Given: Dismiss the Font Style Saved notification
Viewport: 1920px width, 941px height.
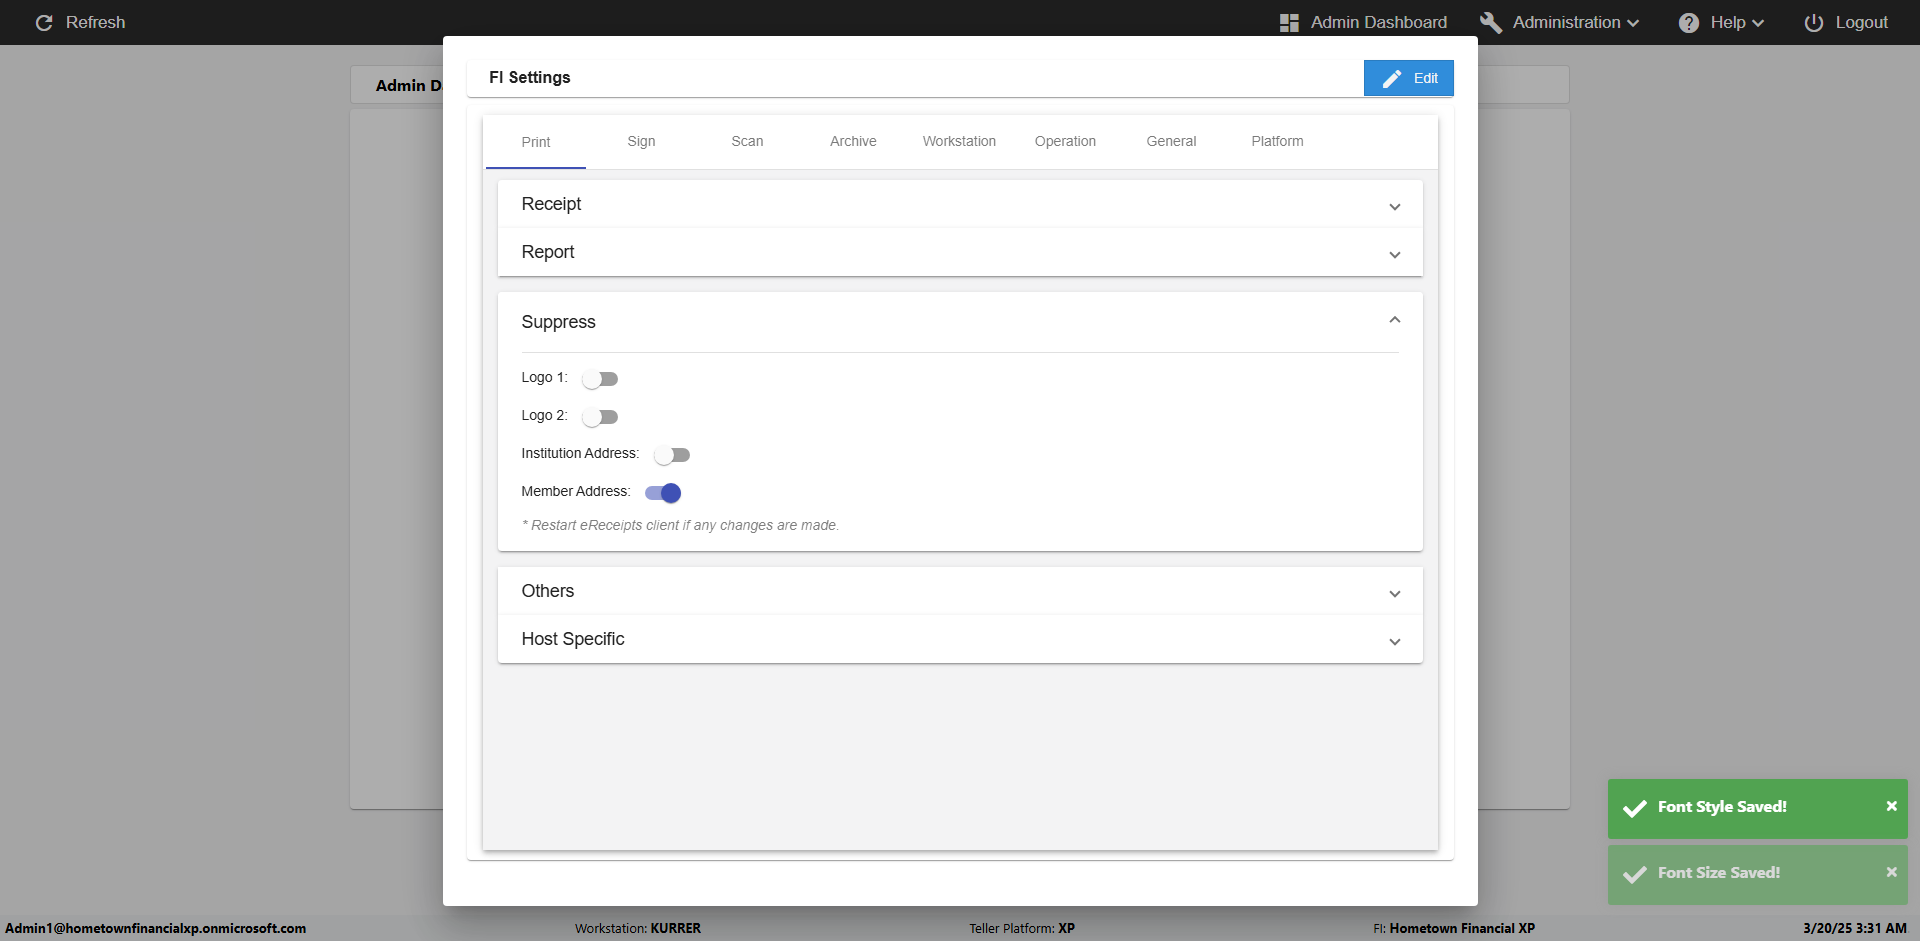Looking at the screenshot, I should coord(1891,806).
